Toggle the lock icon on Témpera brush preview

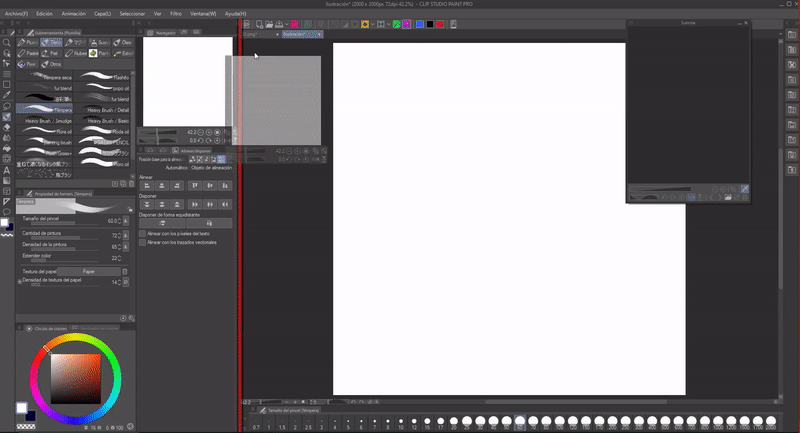pos(130,209)
